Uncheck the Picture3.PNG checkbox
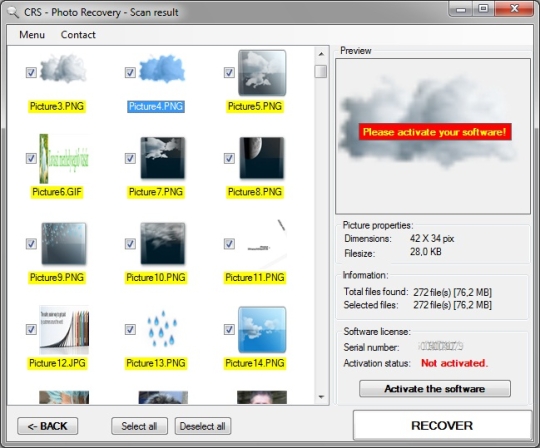This screenshot has width=540, height=448. click(x=31, y=72)
